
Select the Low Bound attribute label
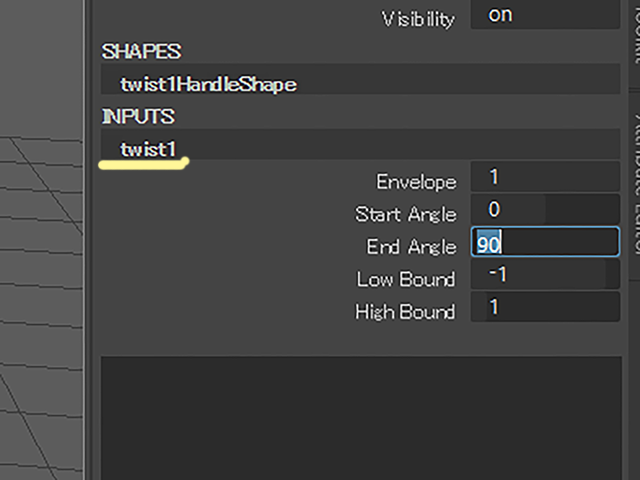pos(405,279)
